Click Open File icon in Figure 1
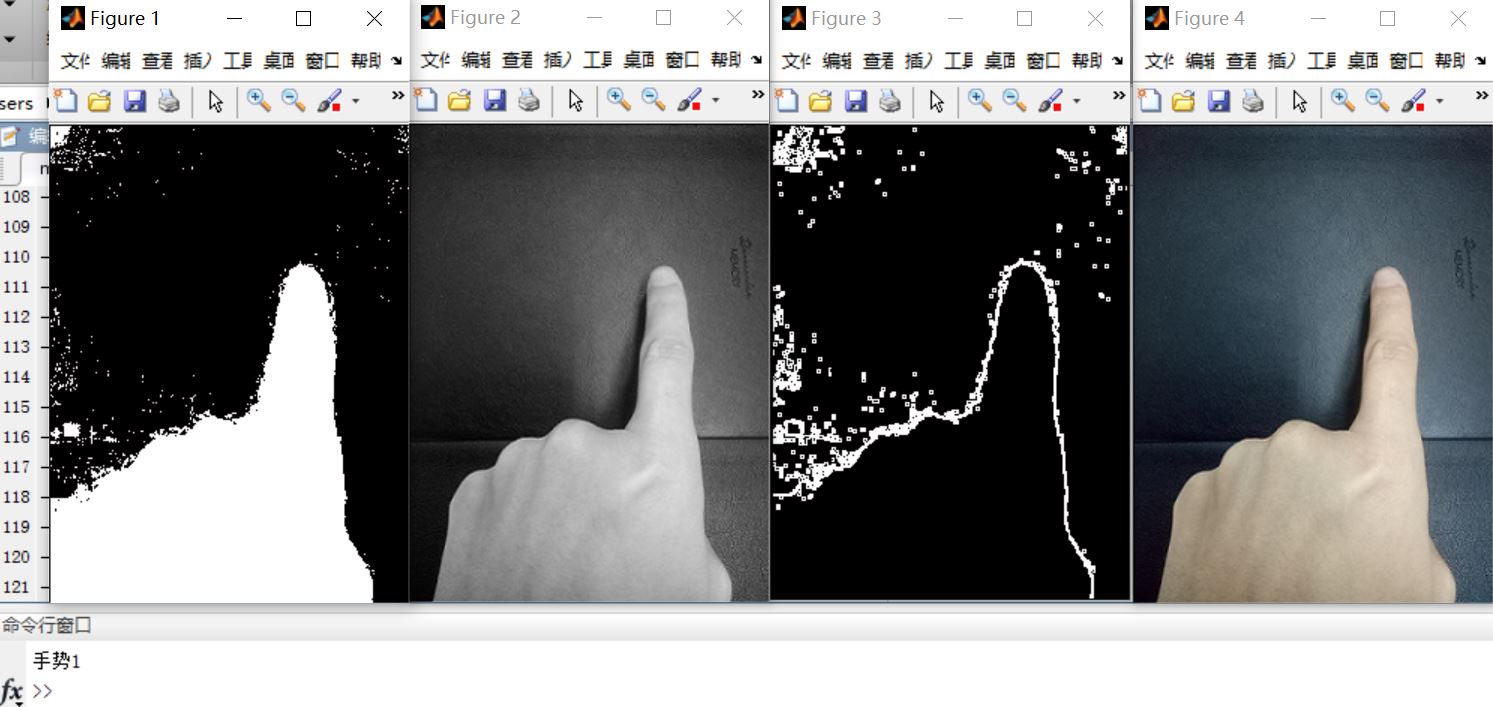The height and width of the screenshot is (707, 1493). pos(99,100)
